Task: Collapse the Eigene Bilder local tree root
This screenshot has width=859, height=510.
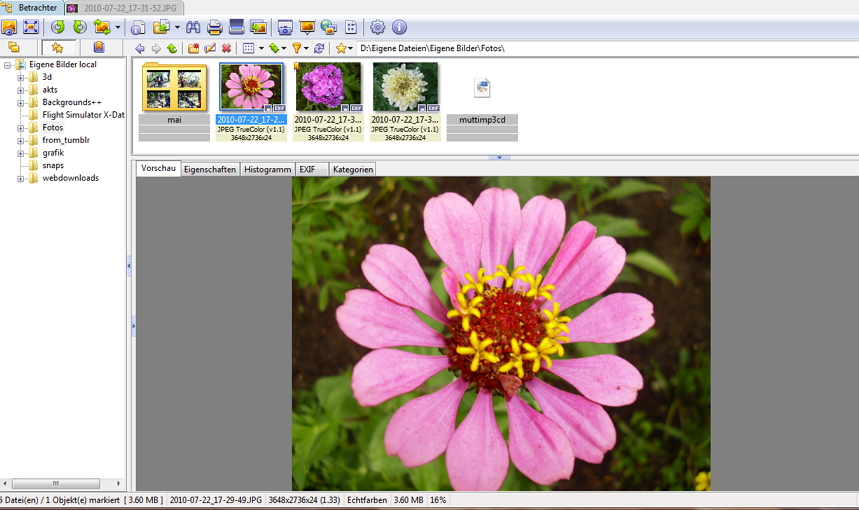Action: point(8,65)
